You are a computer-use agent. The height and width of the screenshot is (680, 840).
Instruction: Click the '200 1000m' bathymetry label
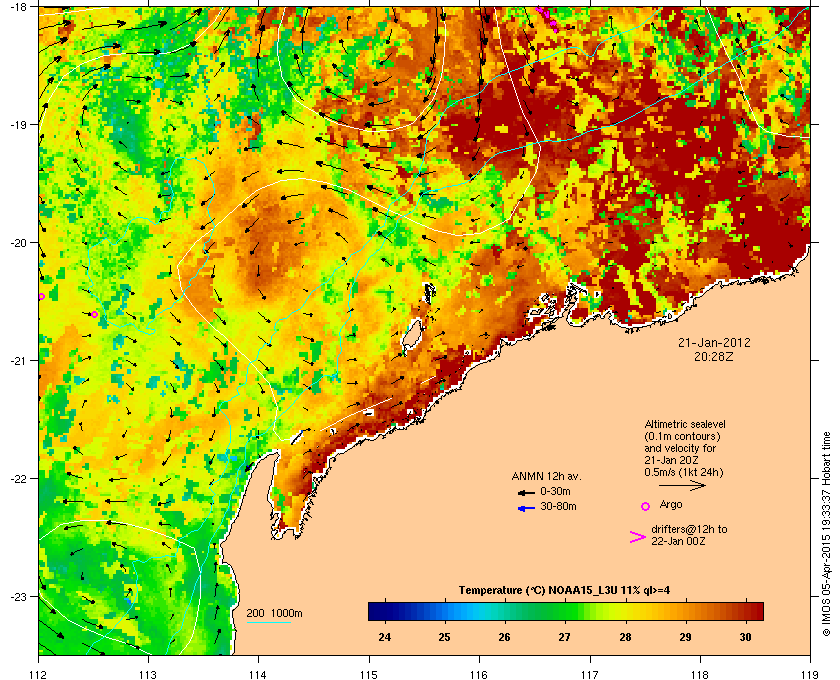[x=274, y=614]
